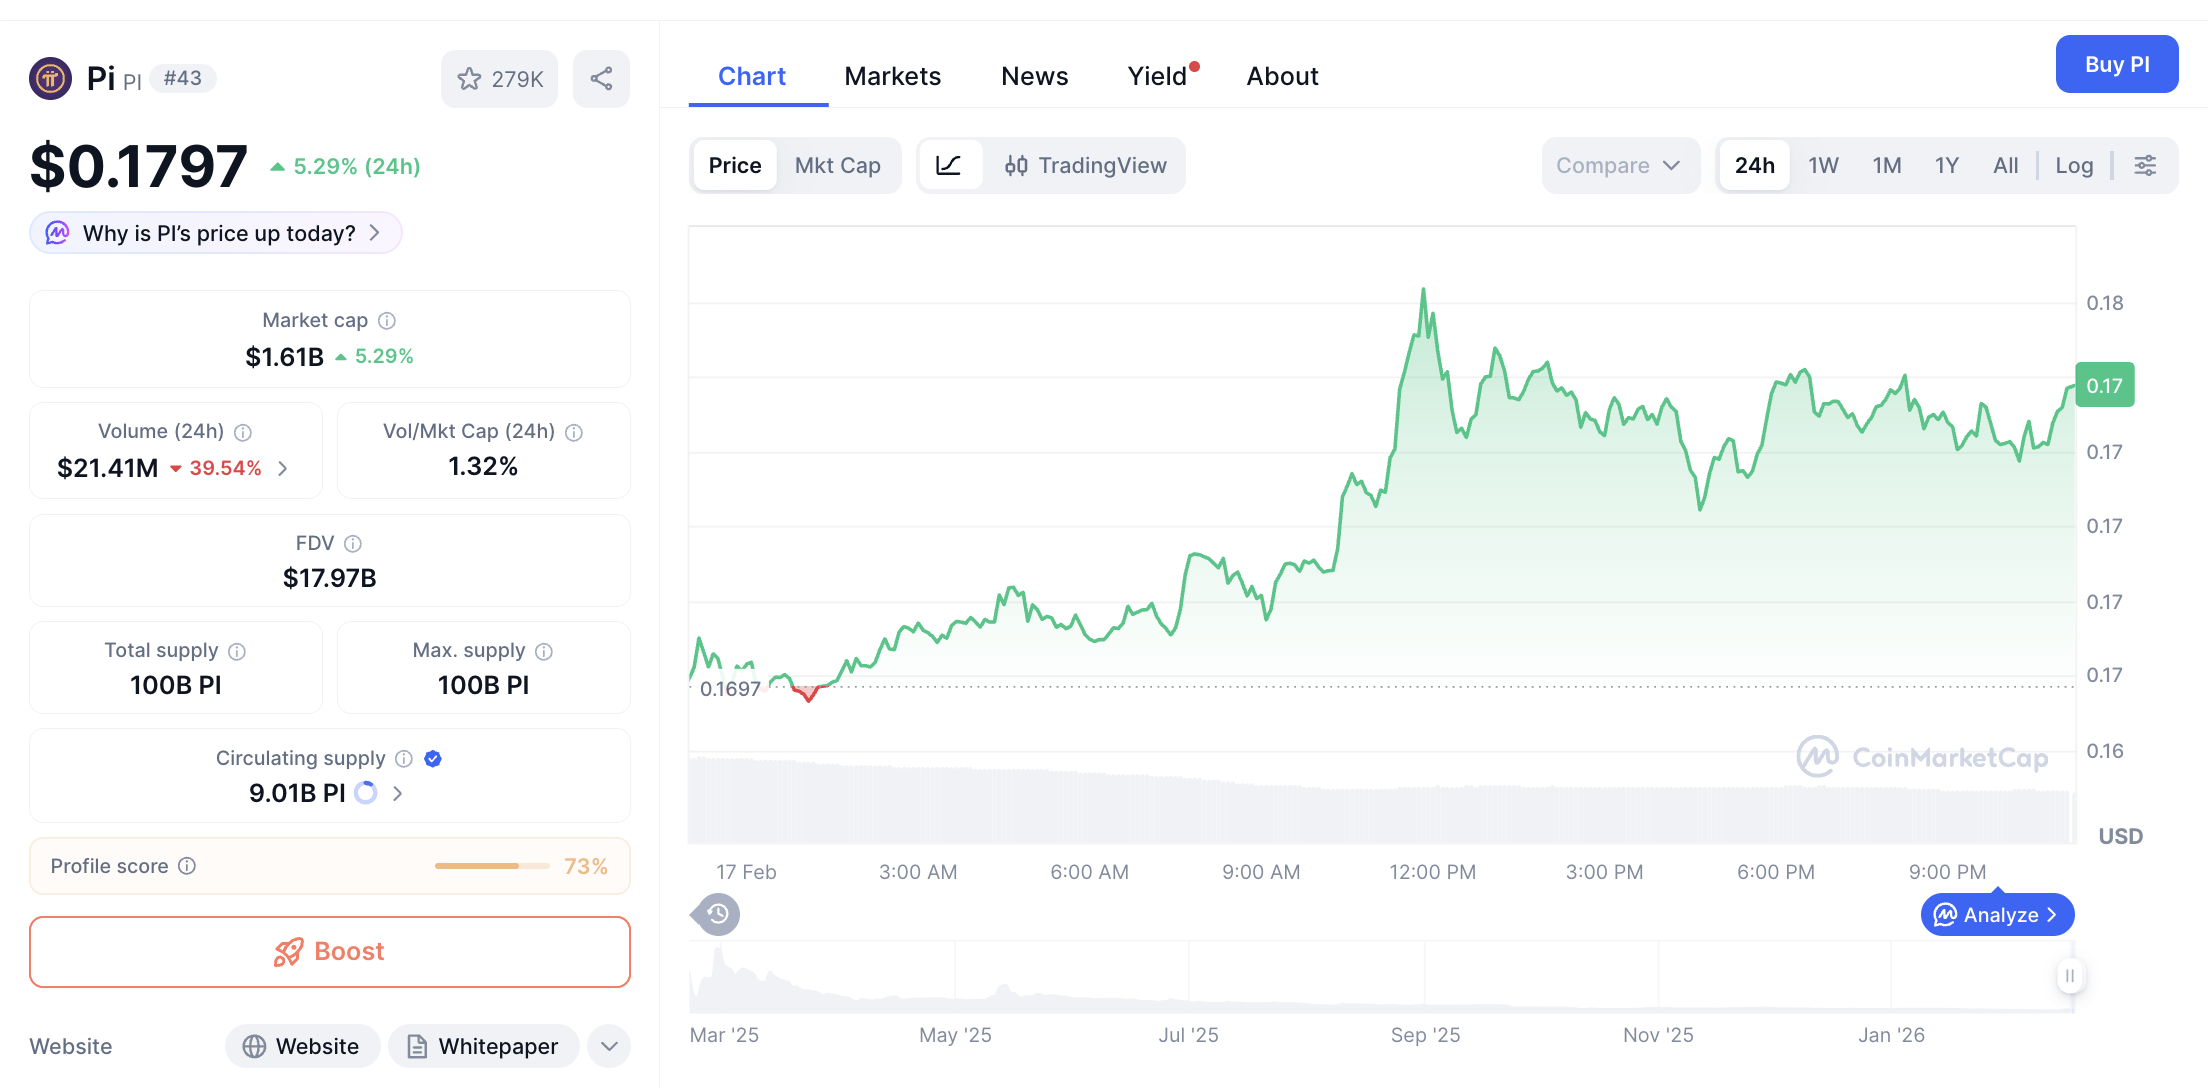Open the News tab

pyautogui.click(x=1035, y=76)
